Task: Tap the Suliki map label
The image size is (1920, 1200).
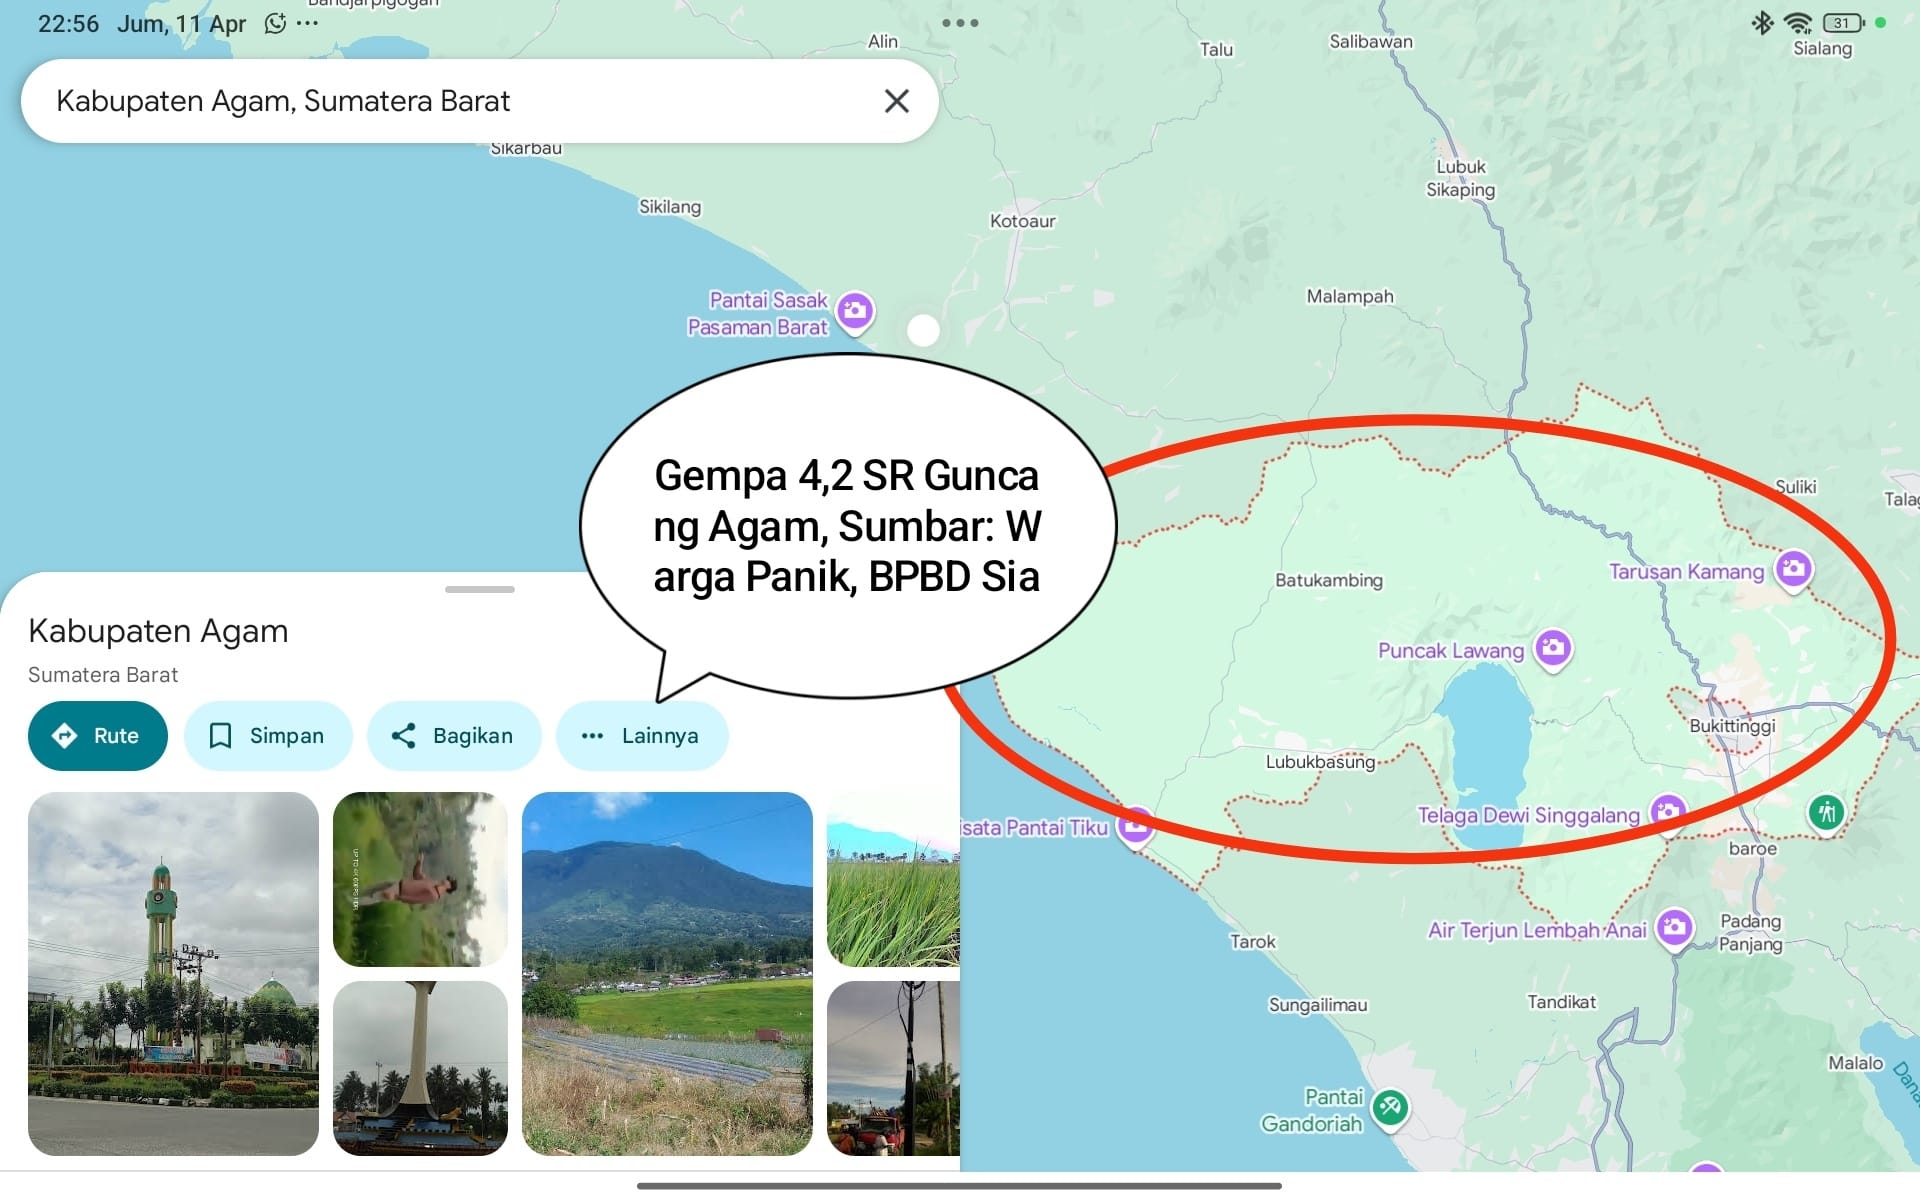Action: pyautogui.click(x=1795, y=487)
